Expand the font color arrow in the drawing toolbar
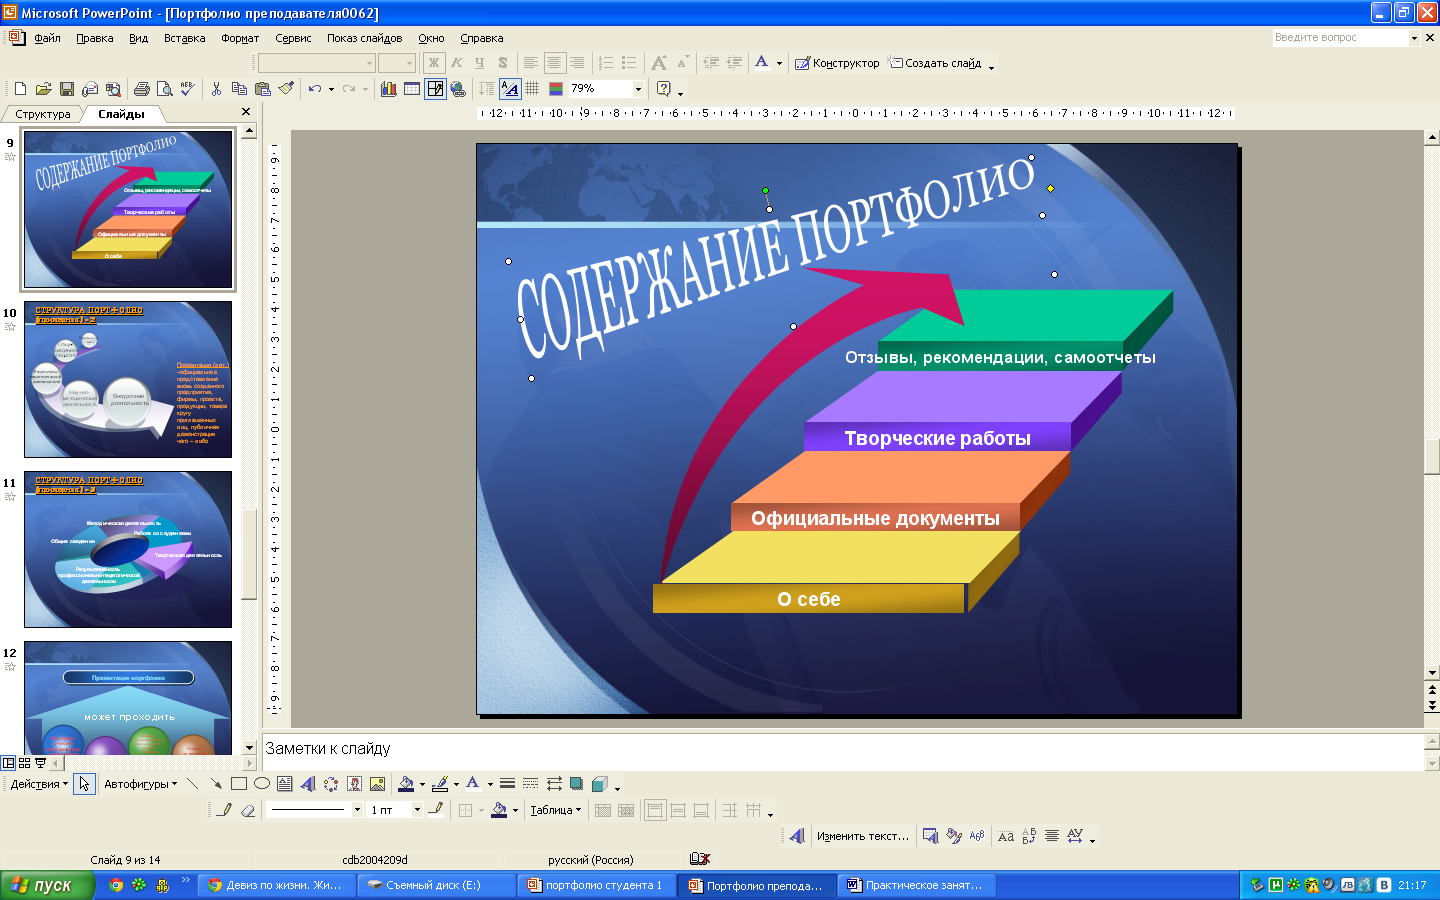Image resolution: width=1440 pixels, height=900 pixels. tap(490, 784)
